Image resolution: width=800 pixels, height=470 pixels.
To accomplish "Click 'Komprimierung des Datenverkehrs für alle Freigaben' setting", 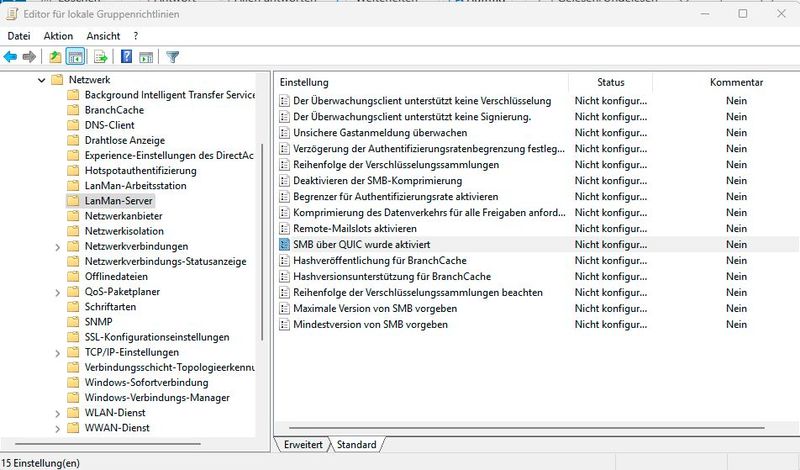I will 429,213.
